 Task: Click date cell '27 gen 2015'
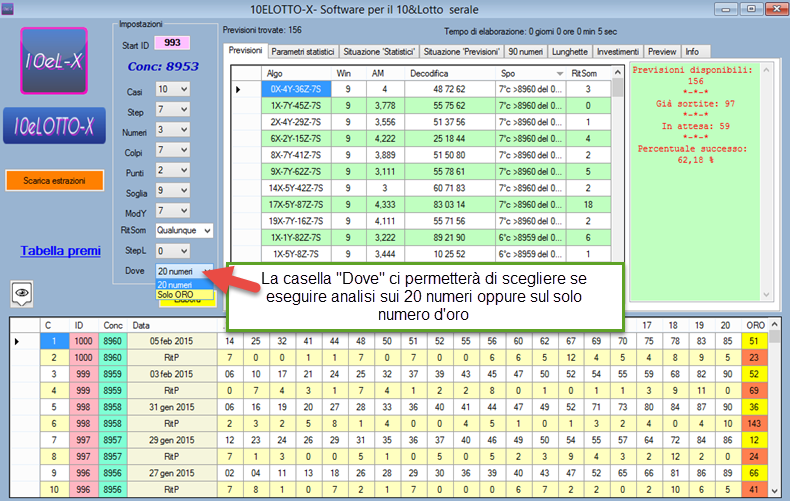(172, 473)
